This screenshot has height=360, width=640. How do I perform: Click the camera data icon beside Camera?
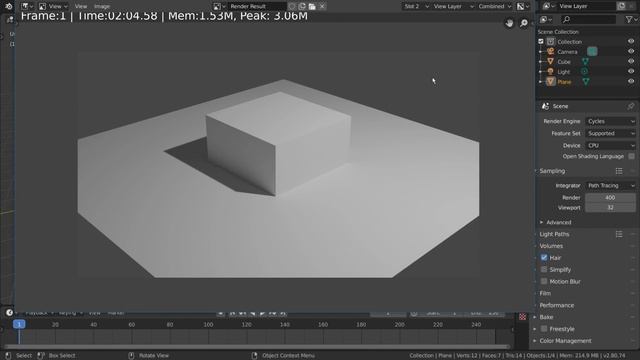592,51
